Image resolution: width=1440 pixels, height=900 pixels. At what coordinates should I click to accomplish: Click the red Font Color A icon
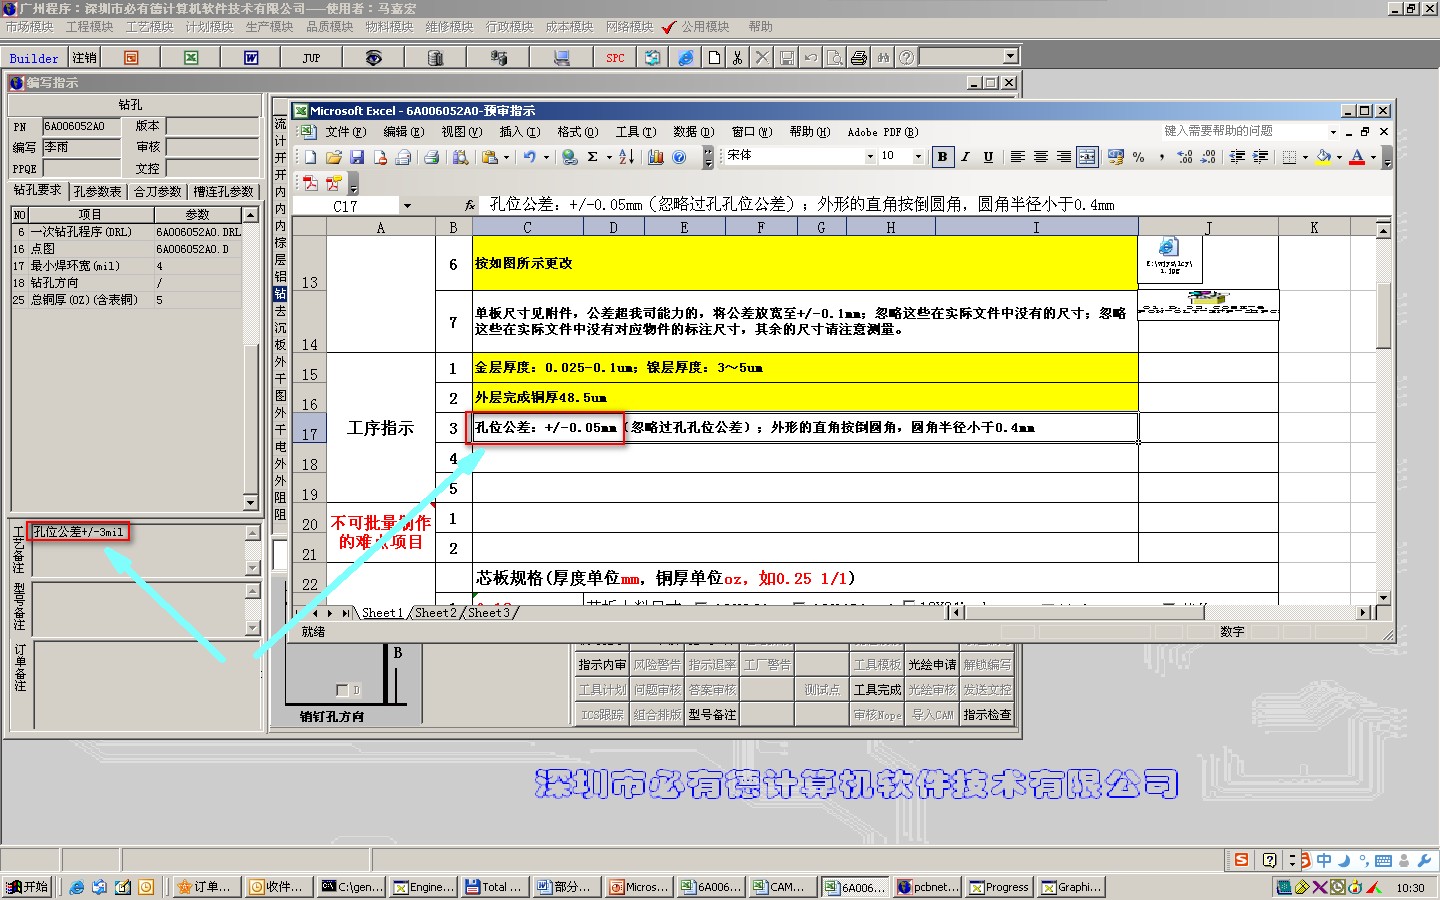point(1357,157)
